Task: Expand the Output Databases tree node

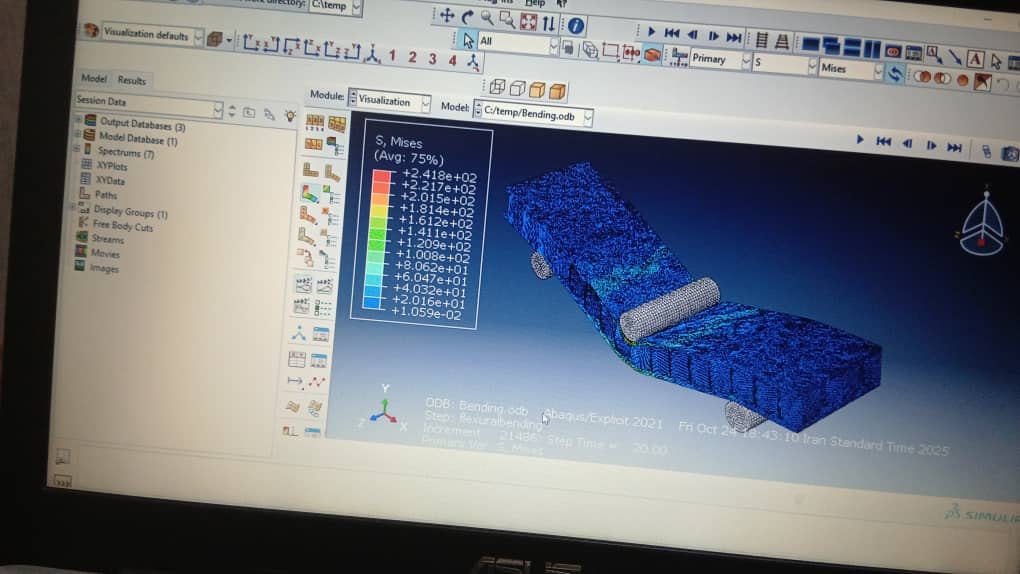Action: pyautogui.click(x=78, y=121)
